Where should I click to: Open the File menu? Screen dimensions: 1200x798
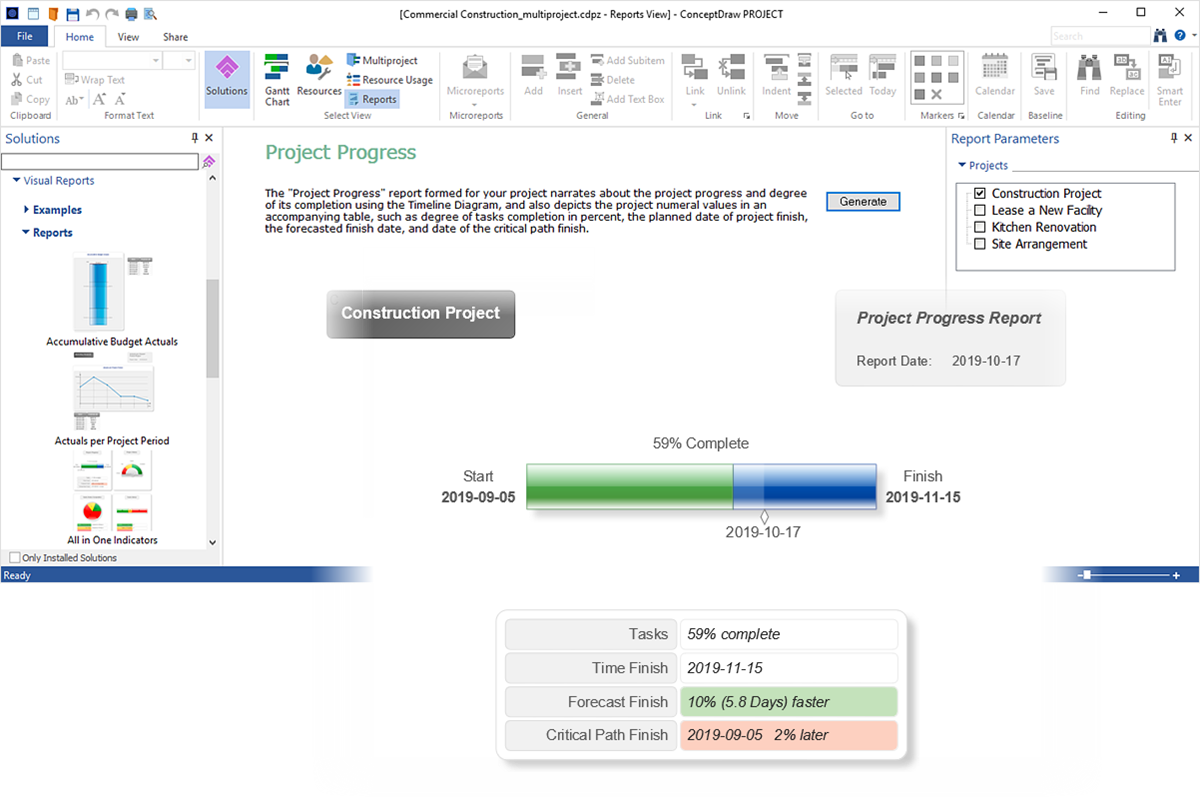25,36
